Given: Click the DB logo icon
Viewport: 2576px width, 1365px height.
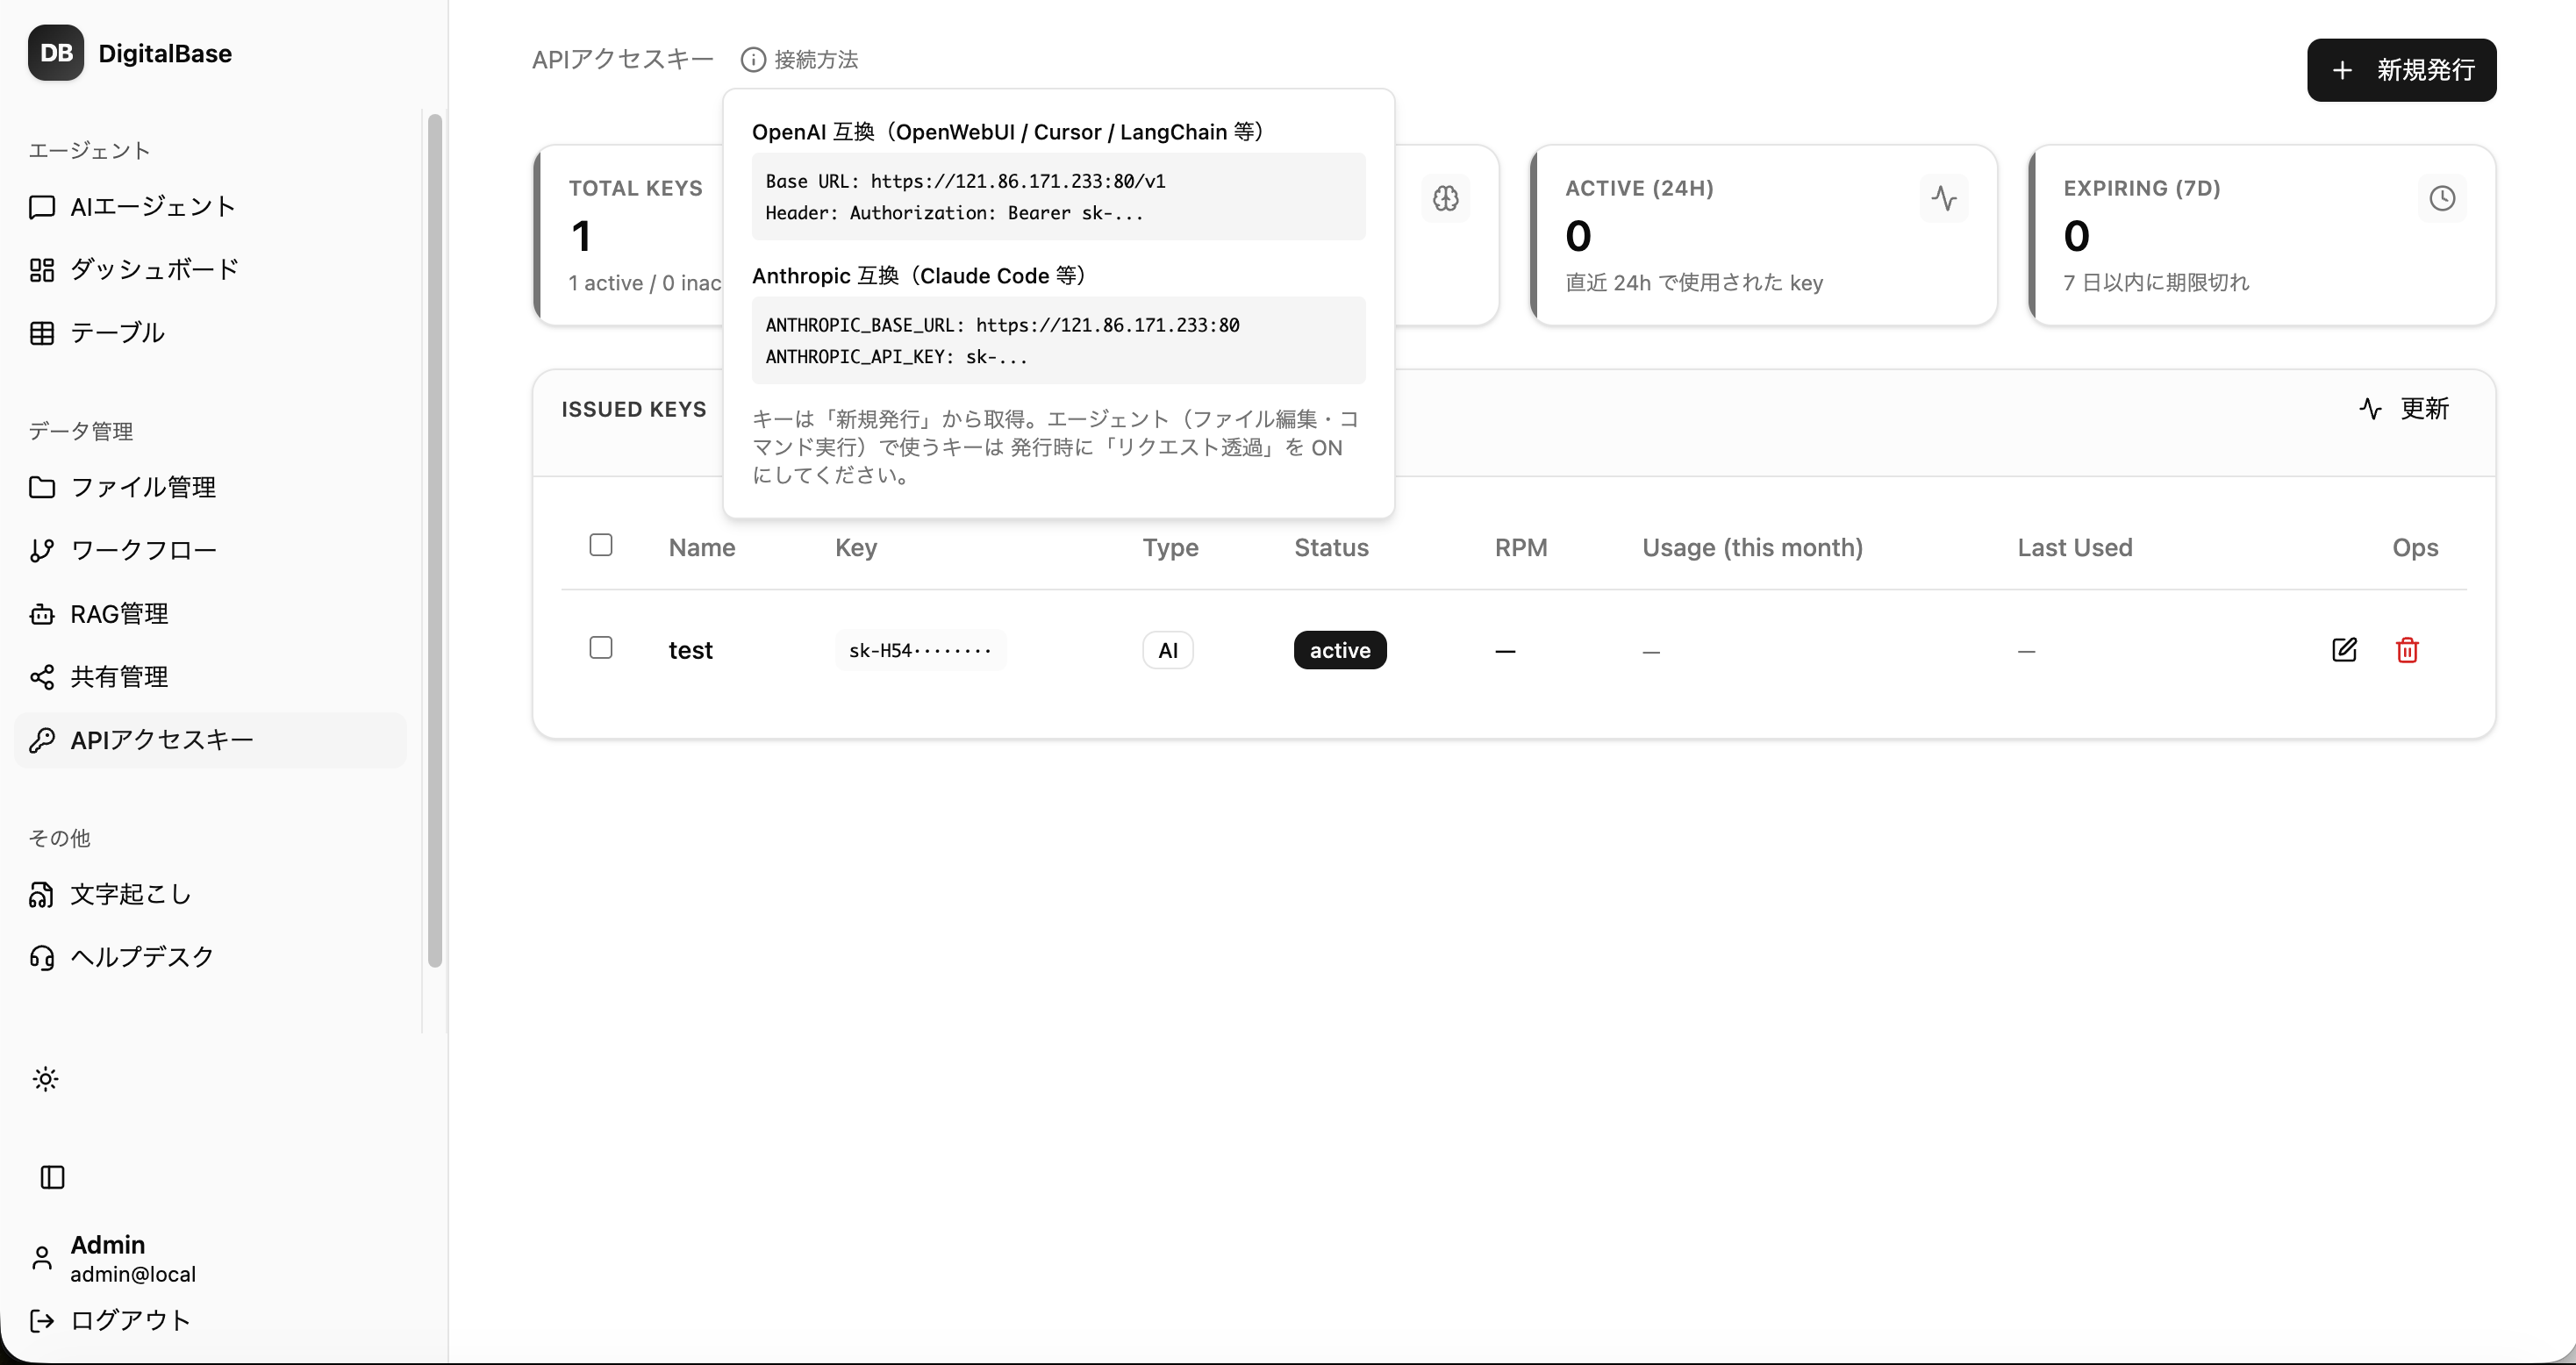Looking at the screenshot, I should [x=56, y=53].
